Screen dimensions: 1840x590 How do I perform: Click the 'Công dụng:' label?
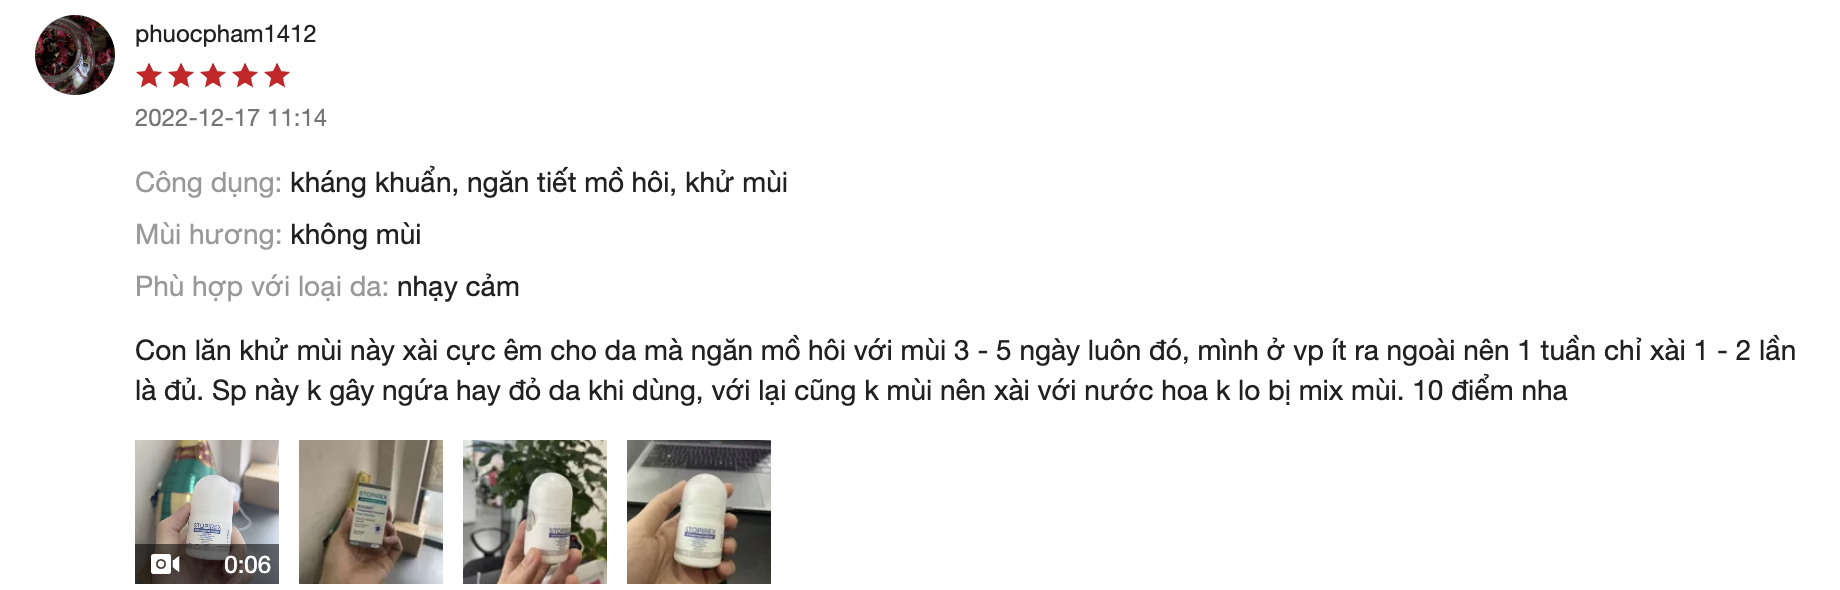pos(208,183)
